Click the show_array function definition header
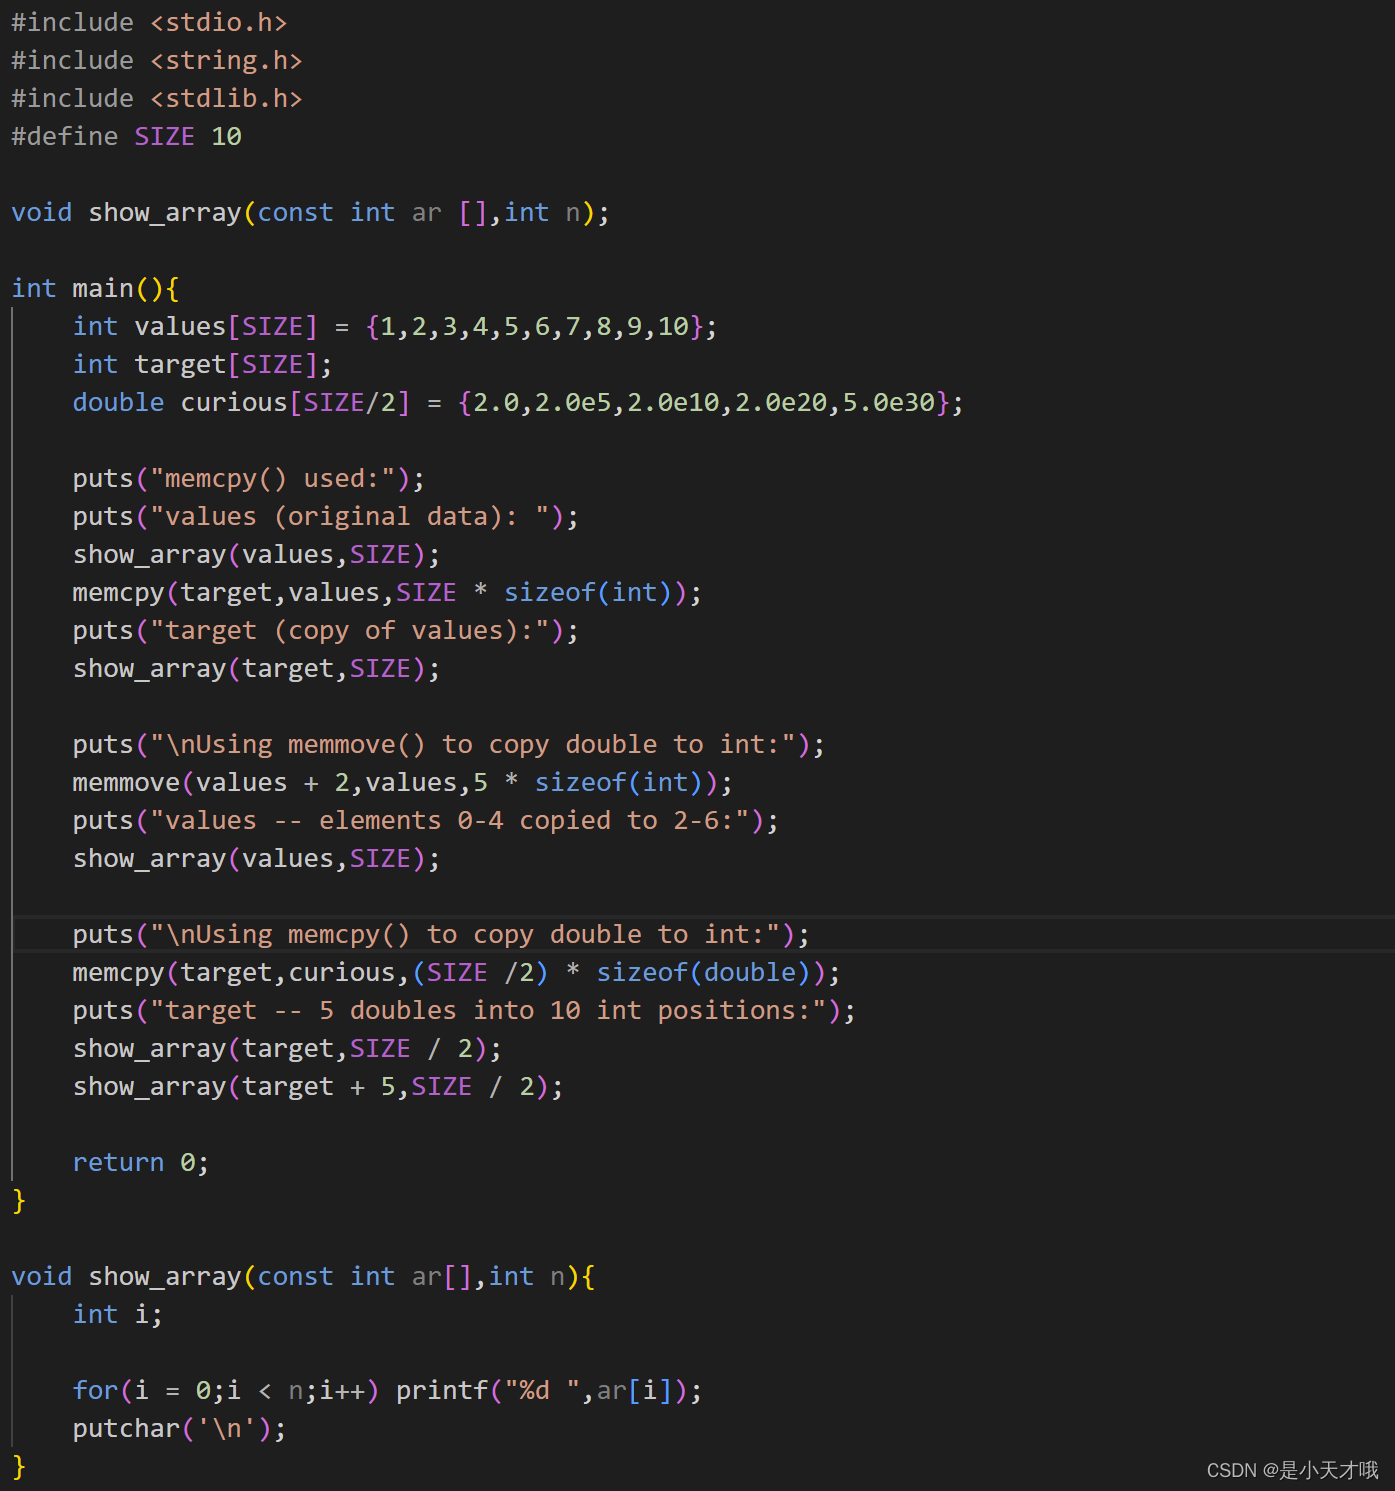The height and width of the screenshot is (1491, 1395). (300, 1276)
